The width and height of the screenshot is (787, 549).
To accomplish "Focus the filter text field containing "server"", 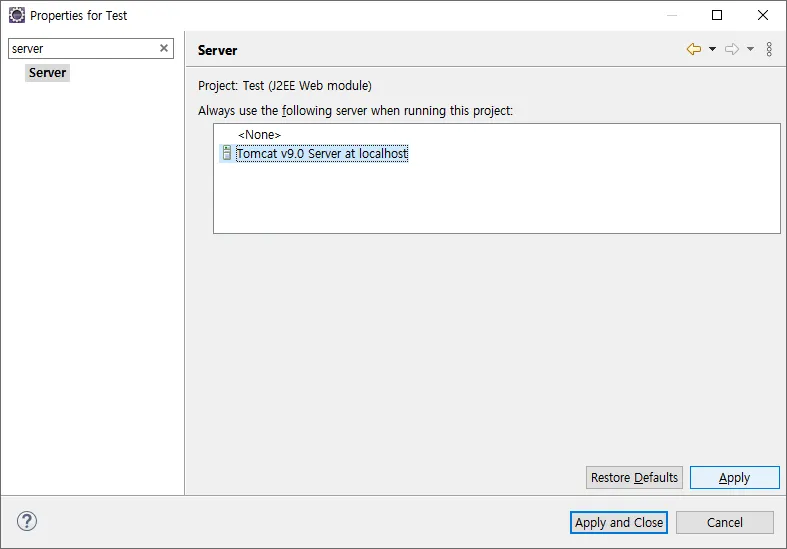I will coord(80,48).
